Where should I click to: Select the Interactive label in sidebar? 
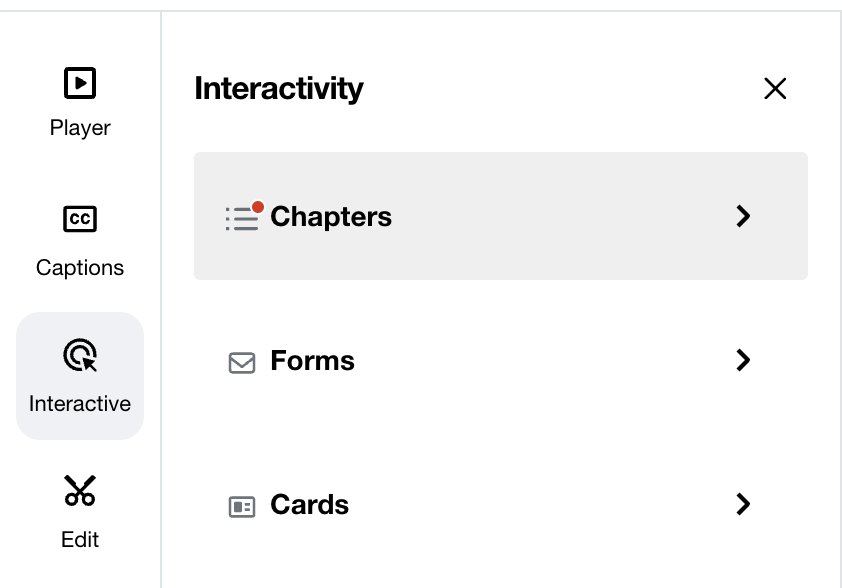[x=80, y=404]
